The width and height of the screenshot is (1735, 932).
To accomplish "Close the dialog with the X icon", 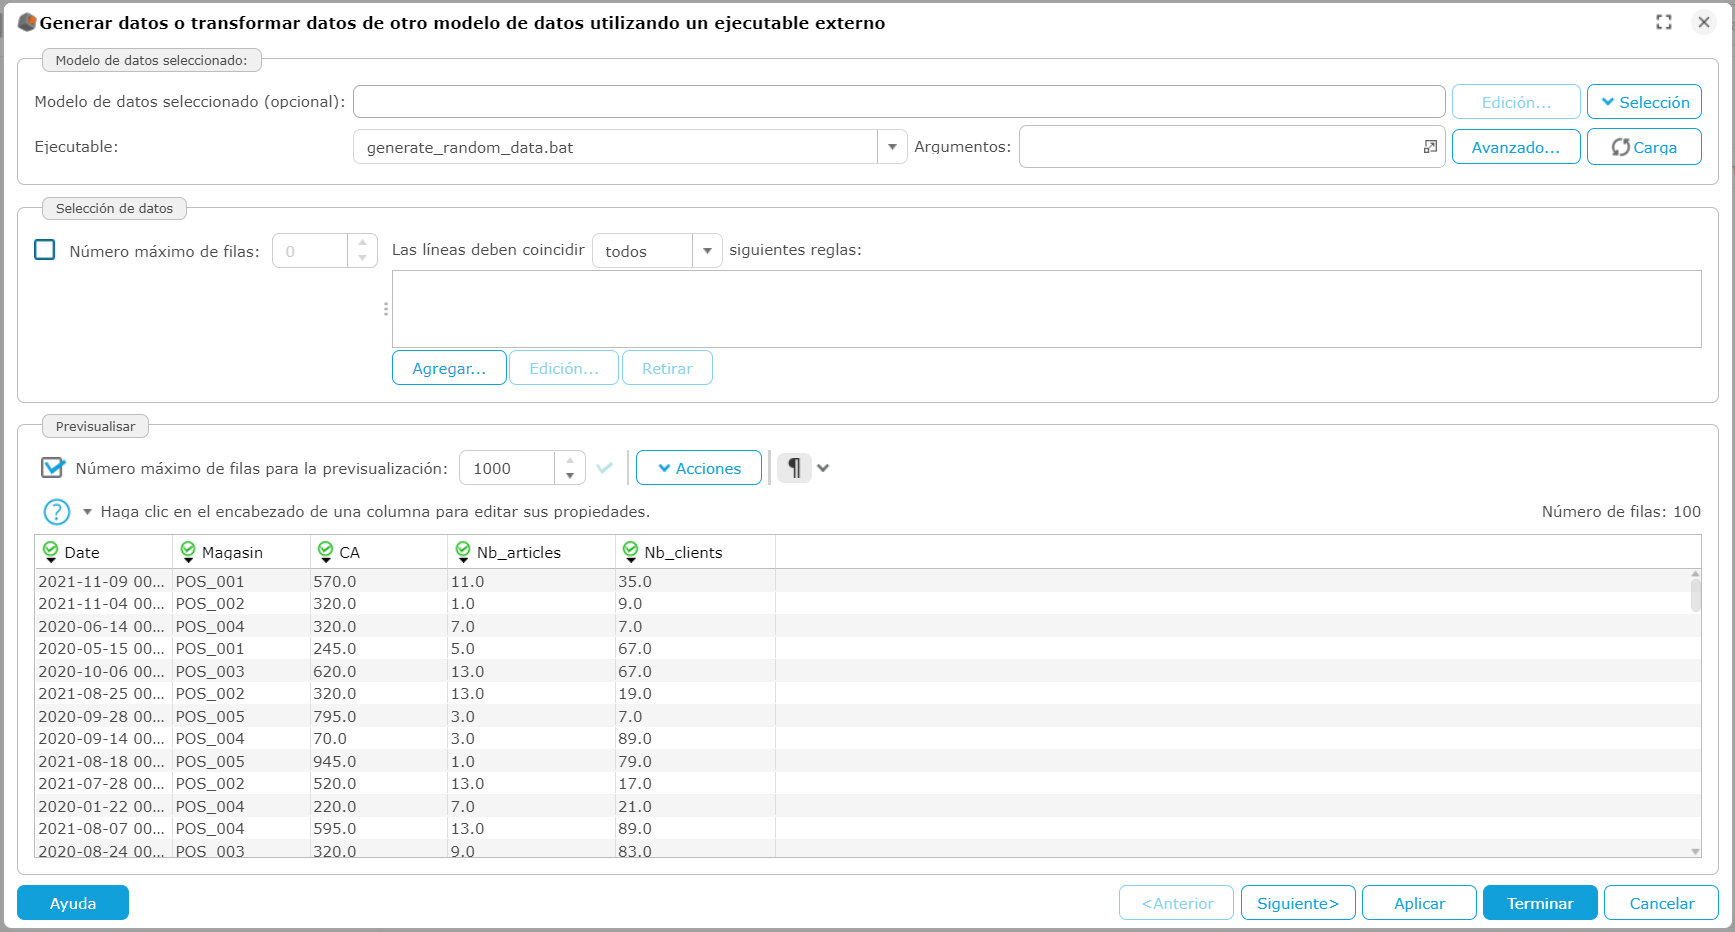I will tap(1704, 22).
